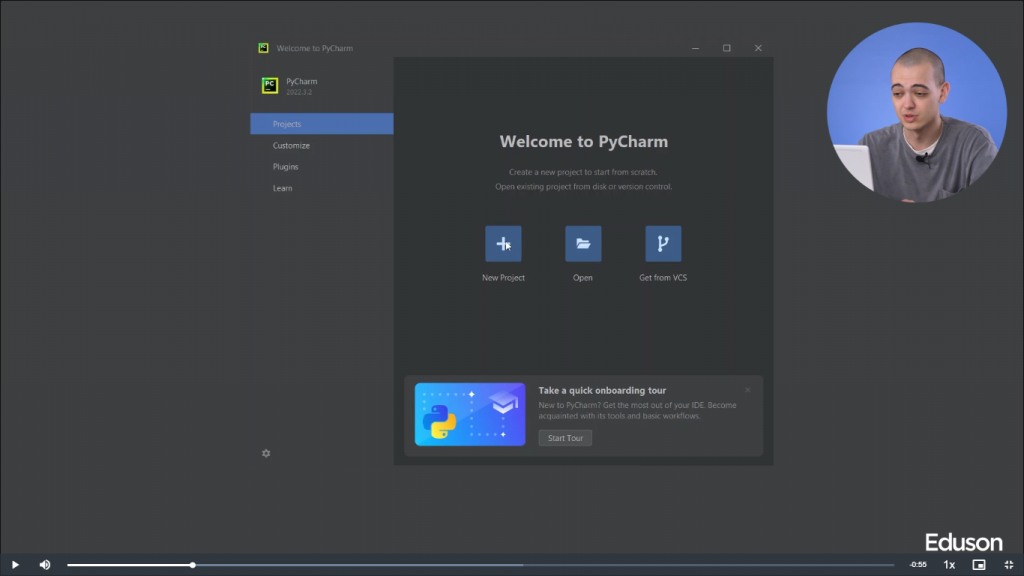Maximize the Welcome to PyCharm window

(x=726, y=48)
